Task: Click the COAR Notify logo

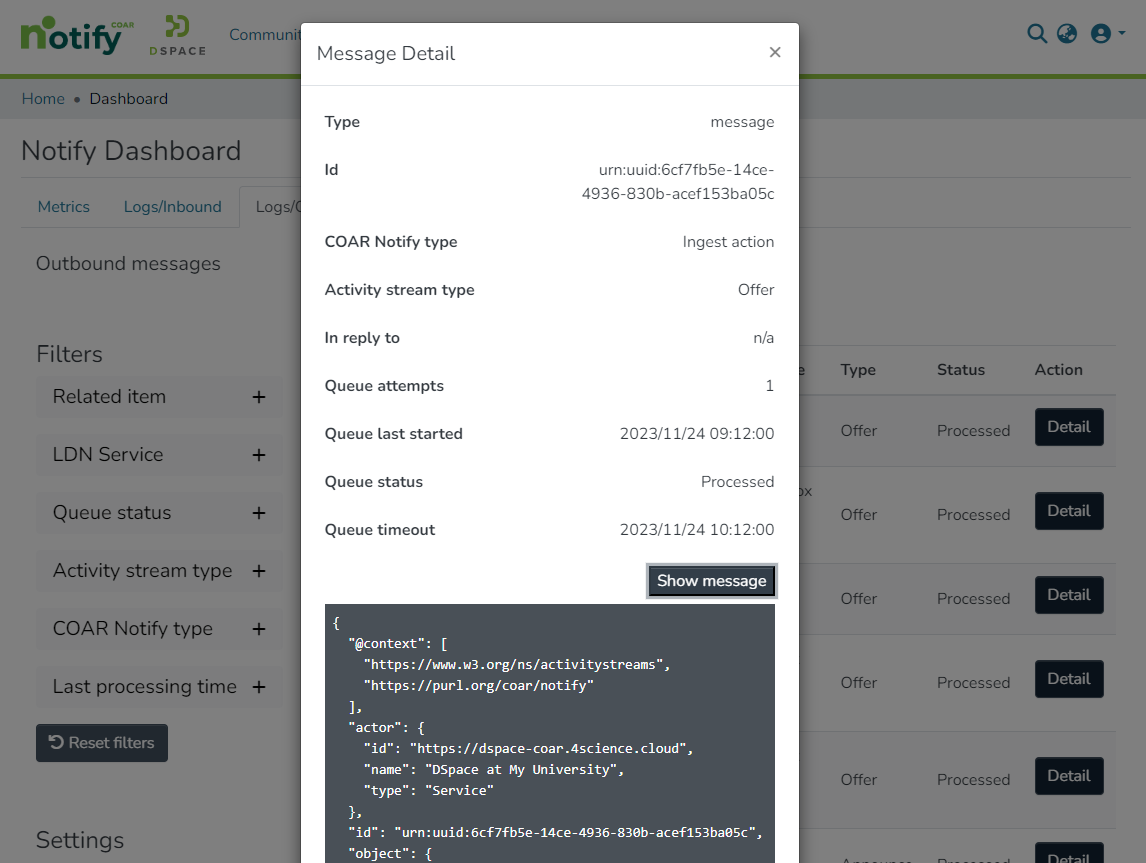Action: pos(77,36)
